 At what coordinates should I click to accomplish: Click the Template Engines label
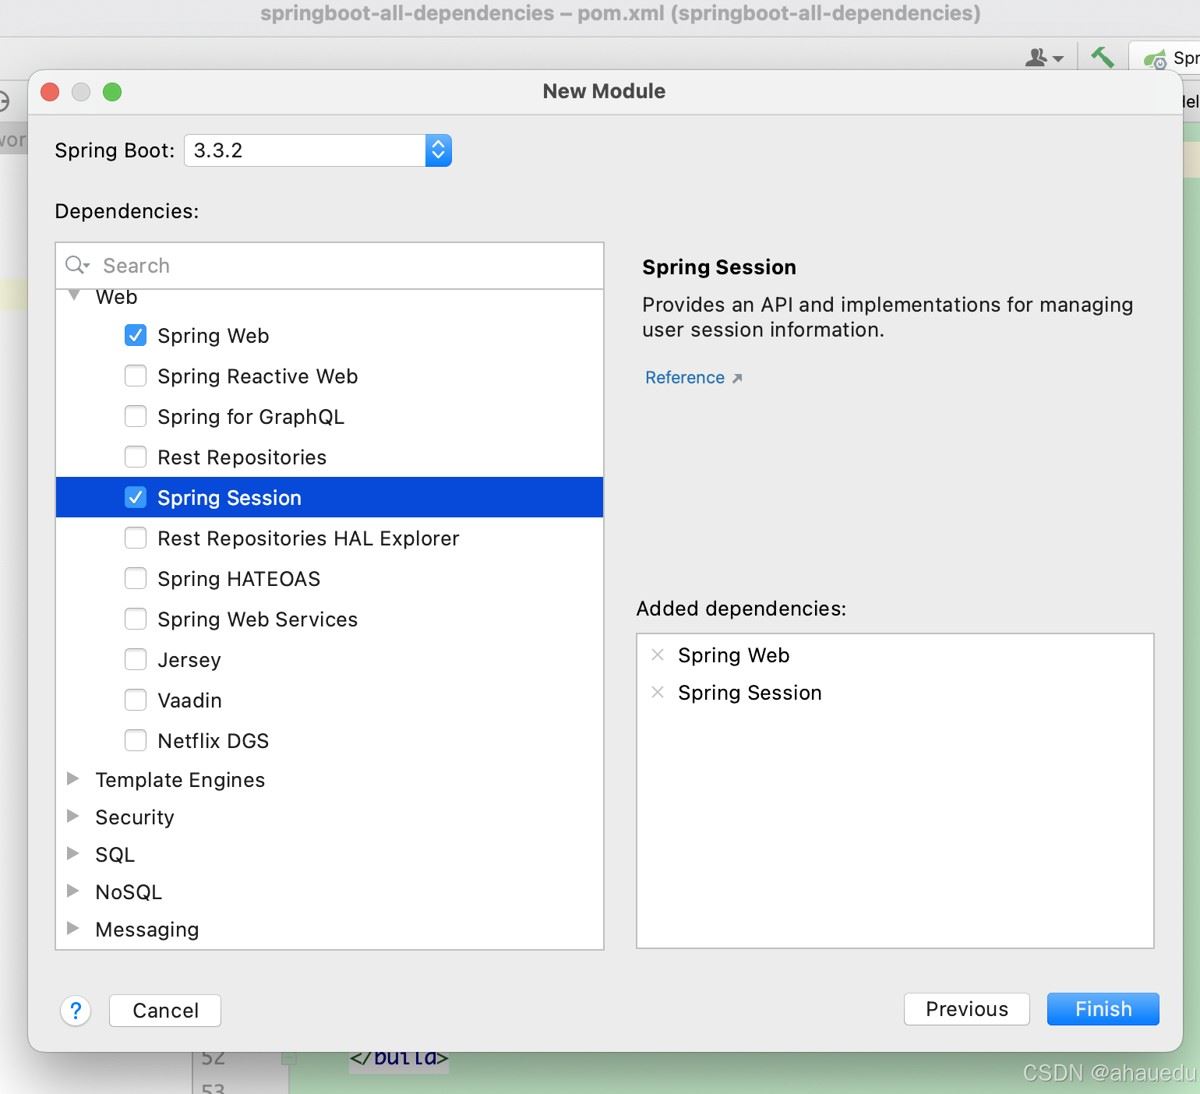[180, 779]
